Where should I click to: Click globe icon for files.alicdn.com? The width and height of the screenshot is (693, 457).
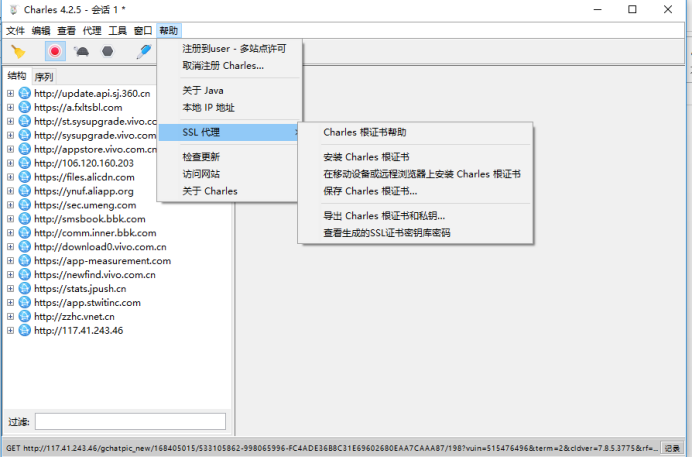(25, 177)
